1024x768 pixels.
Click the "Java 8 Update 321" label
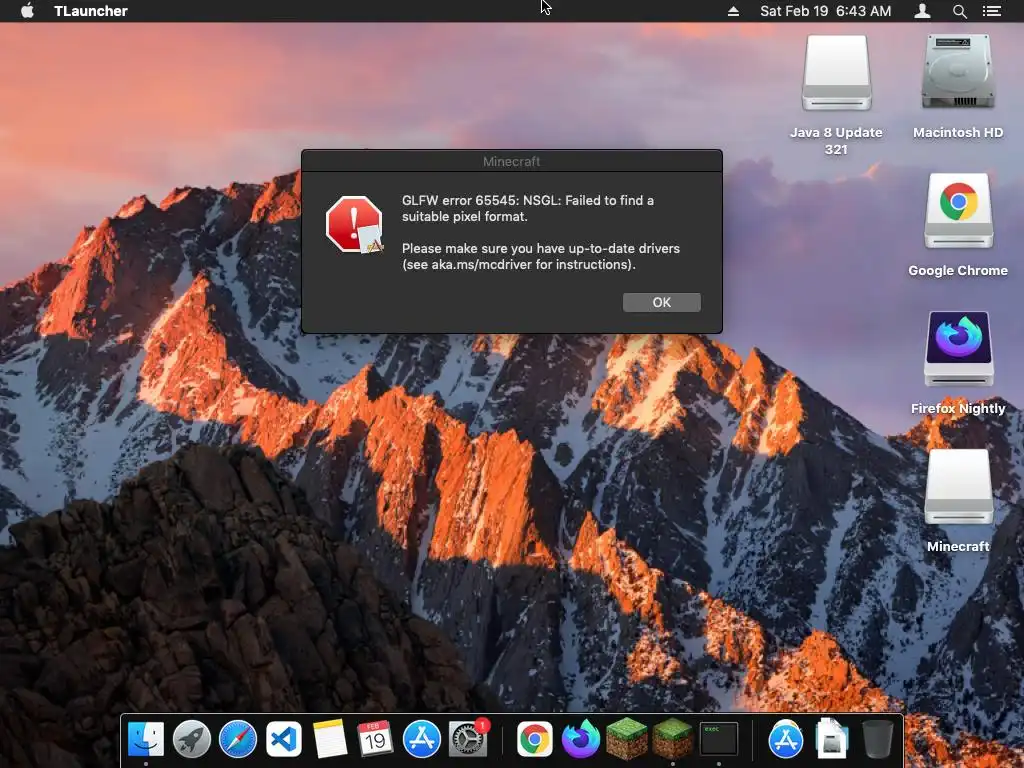837,140
